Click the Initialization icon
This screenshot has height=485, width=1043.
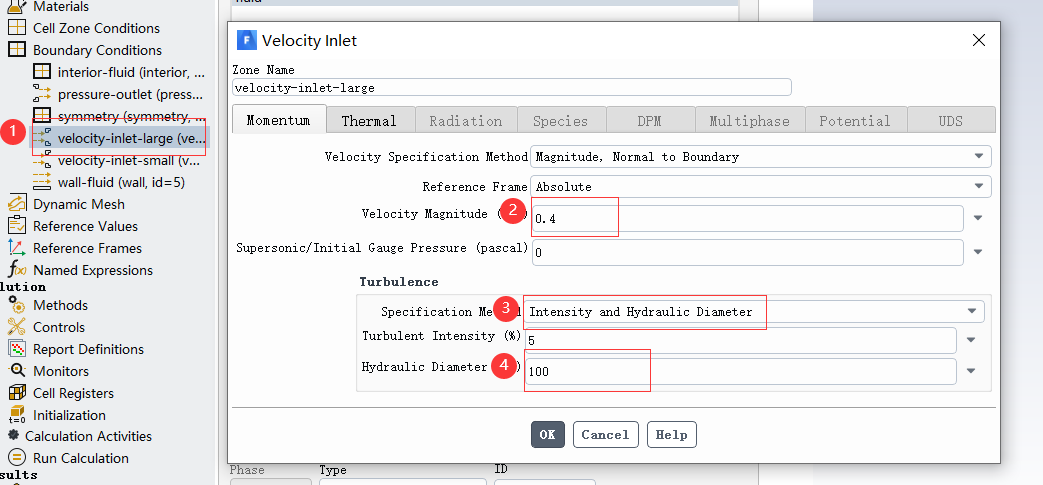click(x=16, y=415)
